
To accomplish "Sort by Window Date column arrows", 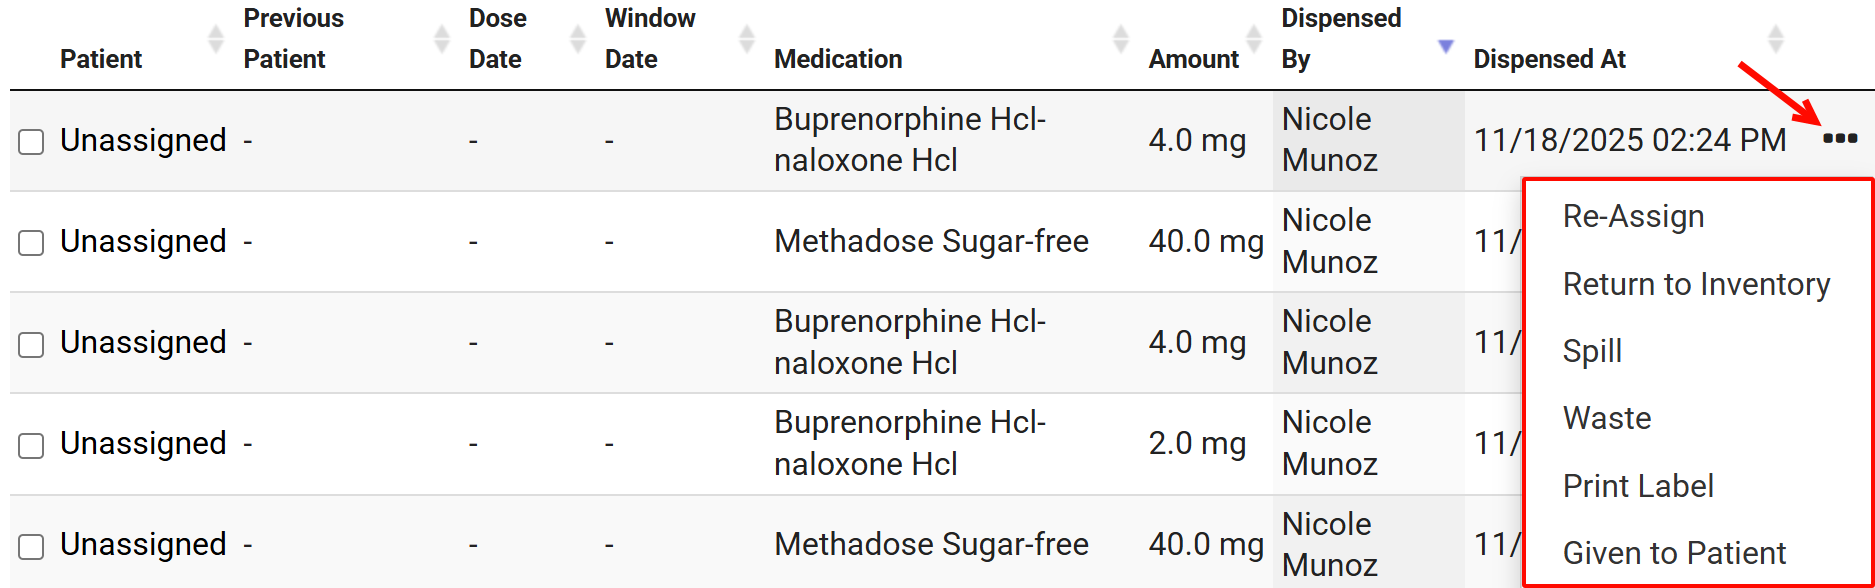I will tap(747, 39).
